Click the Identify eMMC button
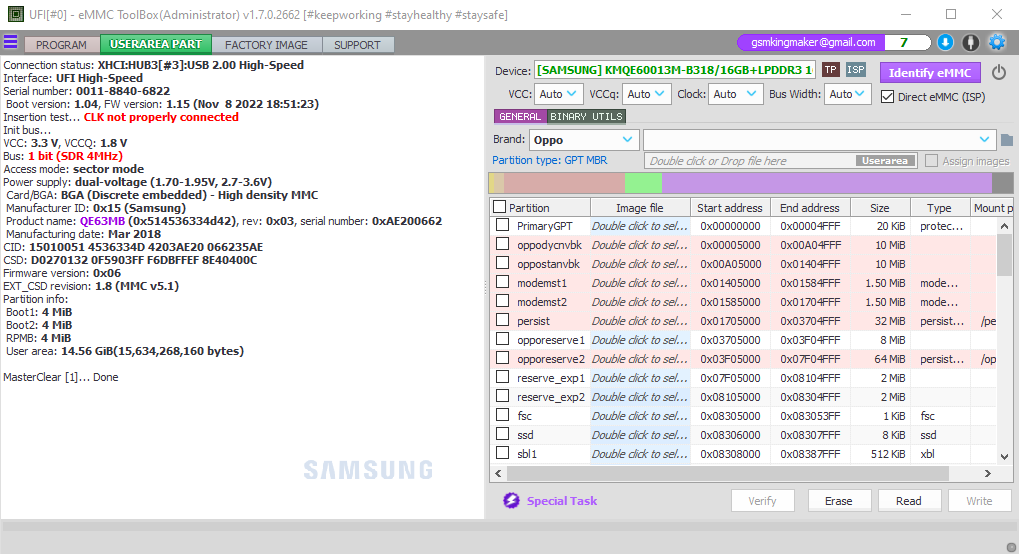1019x554 pixels. [x=930, y=73]
